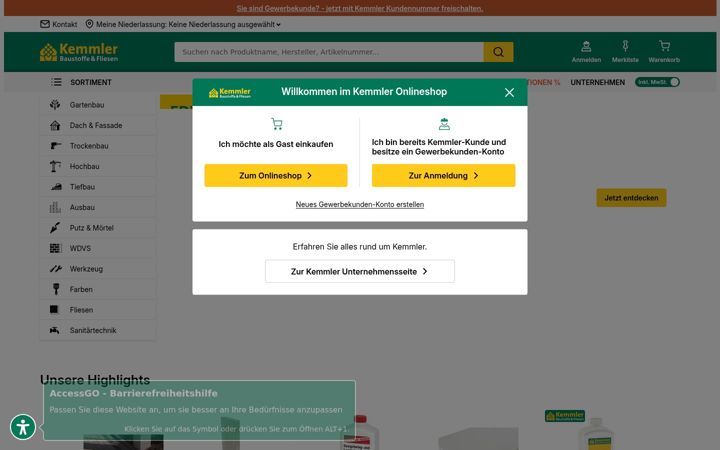Close the Willkommen dialog with X
The height and width of the screenshot is (450, 720).
(509, 92)
